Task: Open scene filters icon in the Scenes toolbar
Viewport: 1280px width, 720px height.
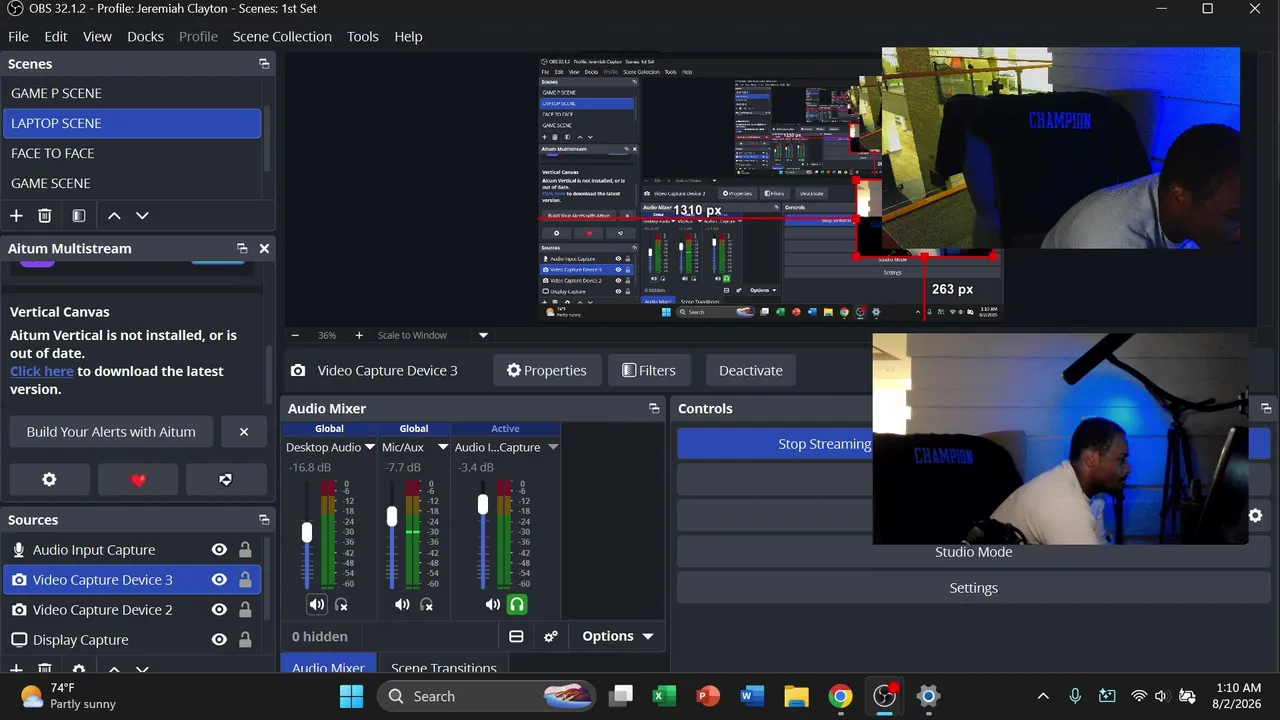Action: point(79,216)
